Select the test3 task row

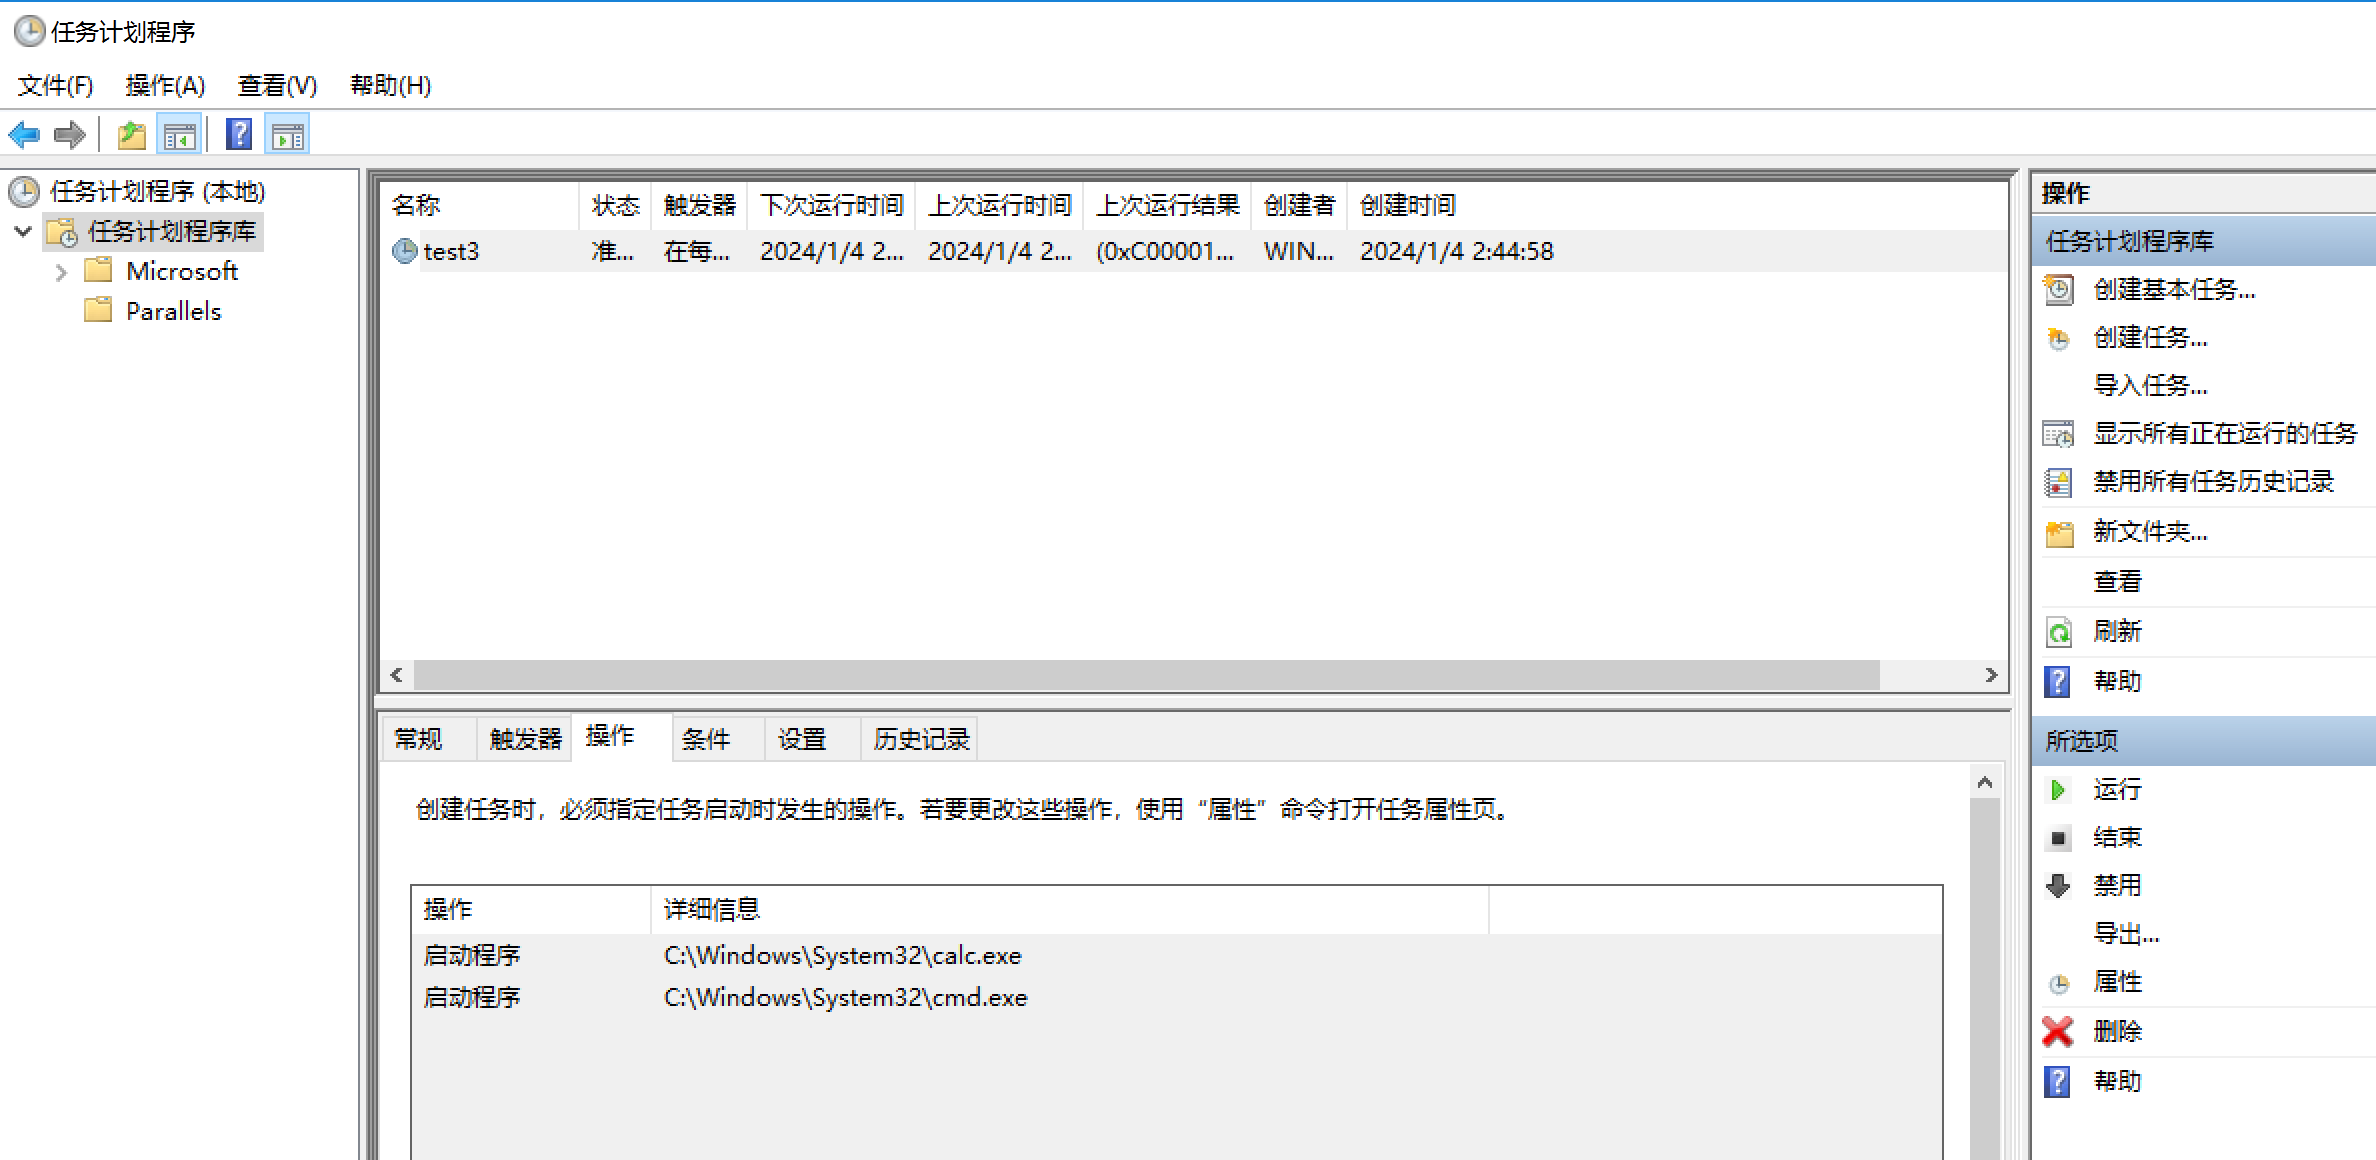(x=451, y=252)
